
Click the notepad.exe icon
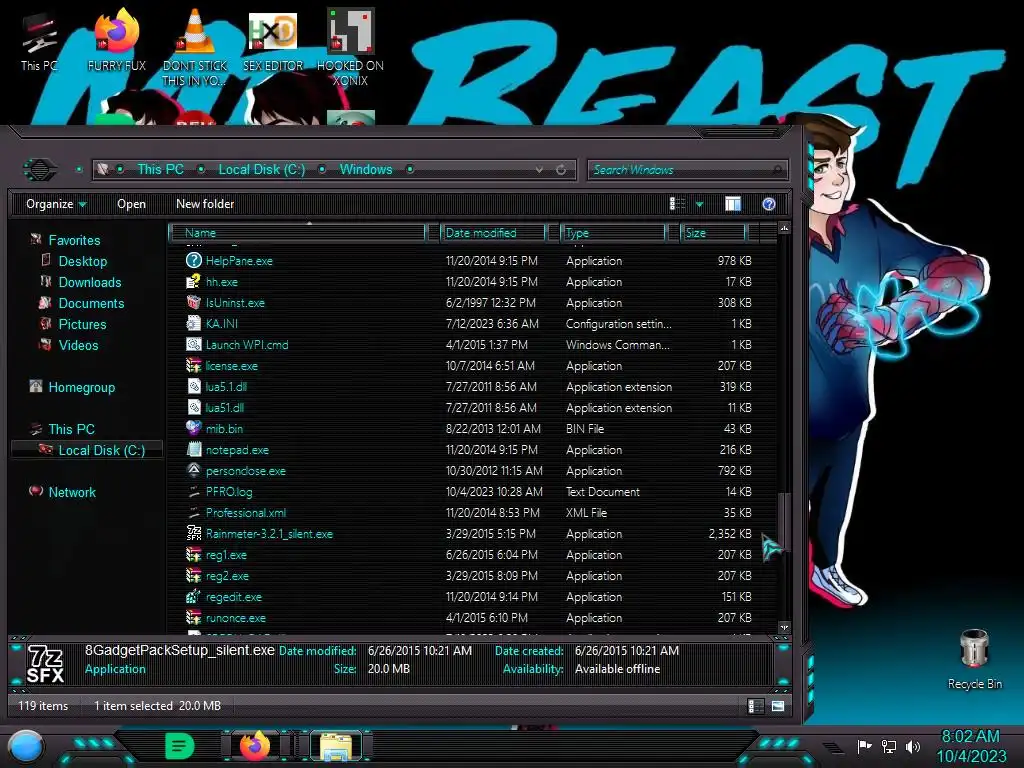[x=193, y=449]
